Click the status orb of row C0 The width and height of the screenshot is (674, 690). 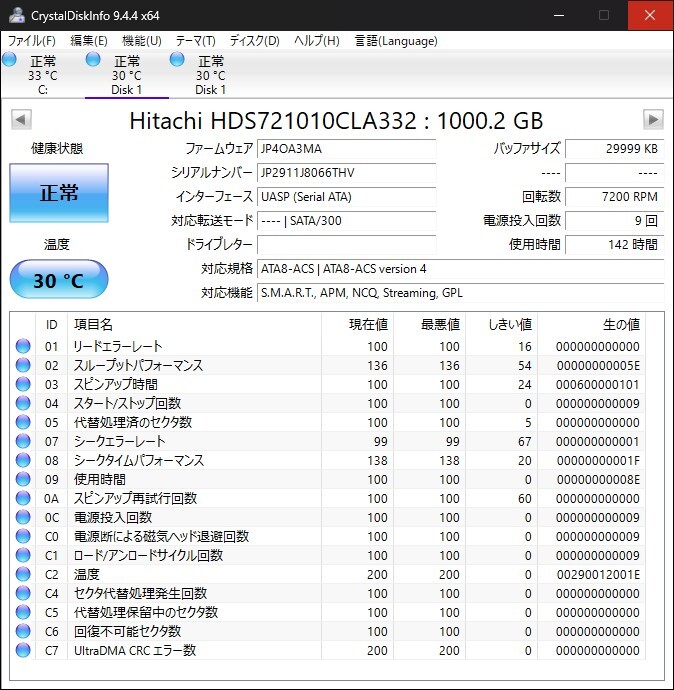(23, 536)
